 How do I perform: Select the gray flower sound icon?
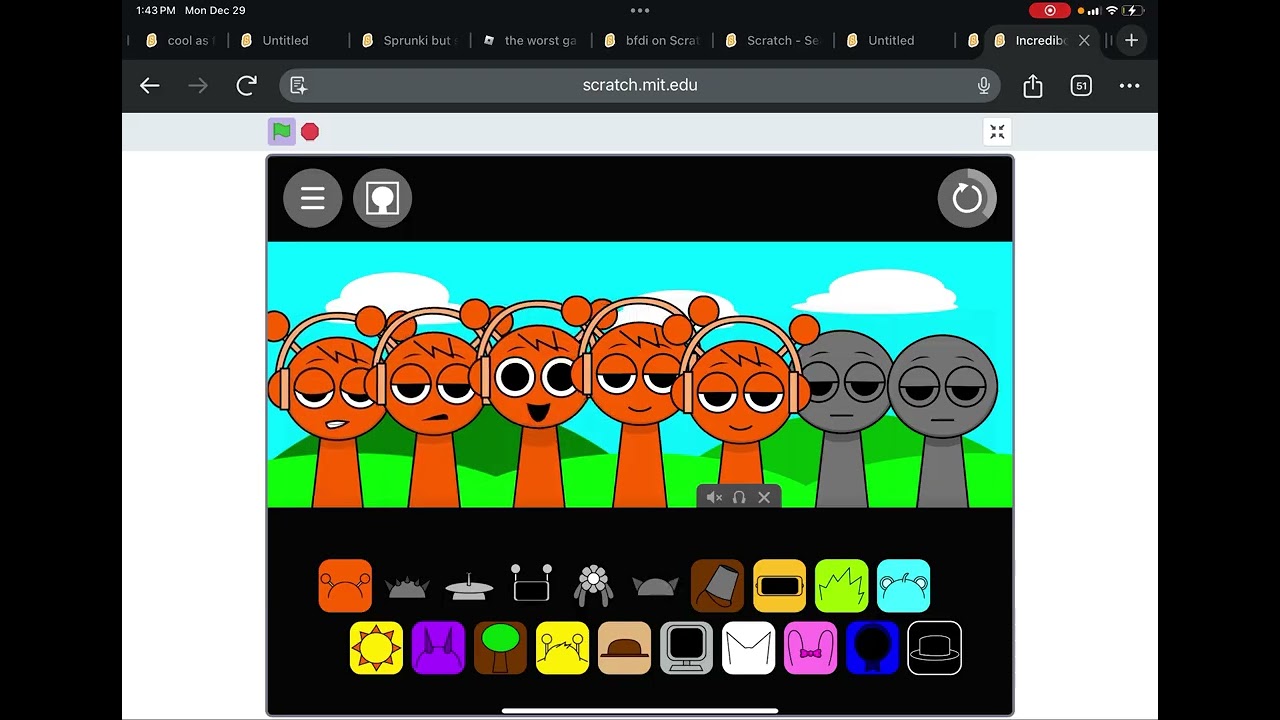pos(593,585)
